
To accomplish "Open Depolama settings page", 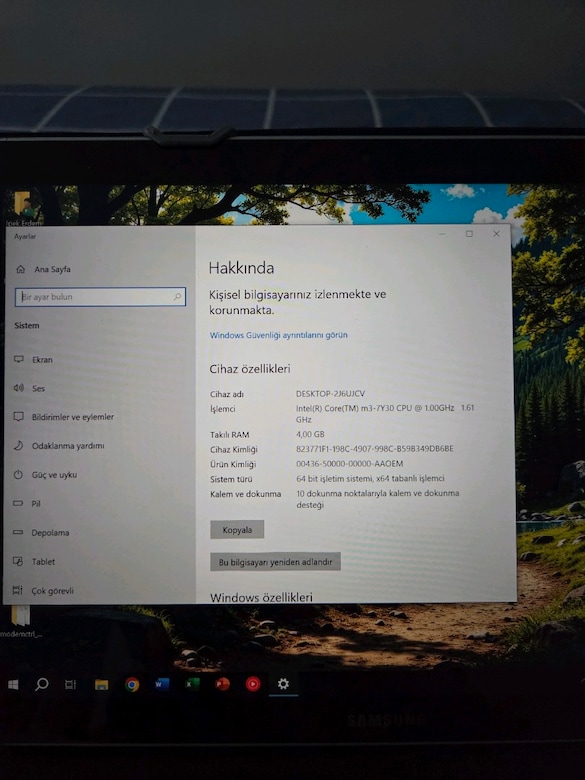I will pos(50,532).
